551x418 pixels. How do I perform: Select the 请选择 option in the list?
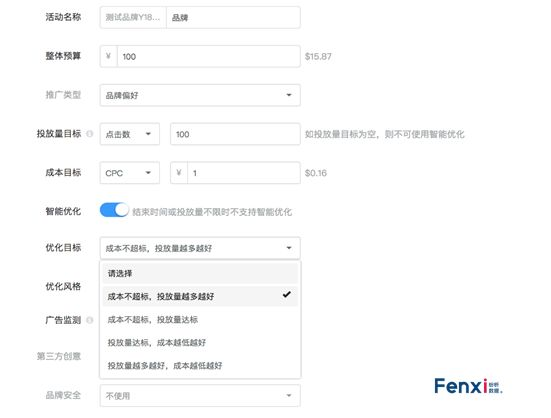pyautogui.click(x=200, y=273)
